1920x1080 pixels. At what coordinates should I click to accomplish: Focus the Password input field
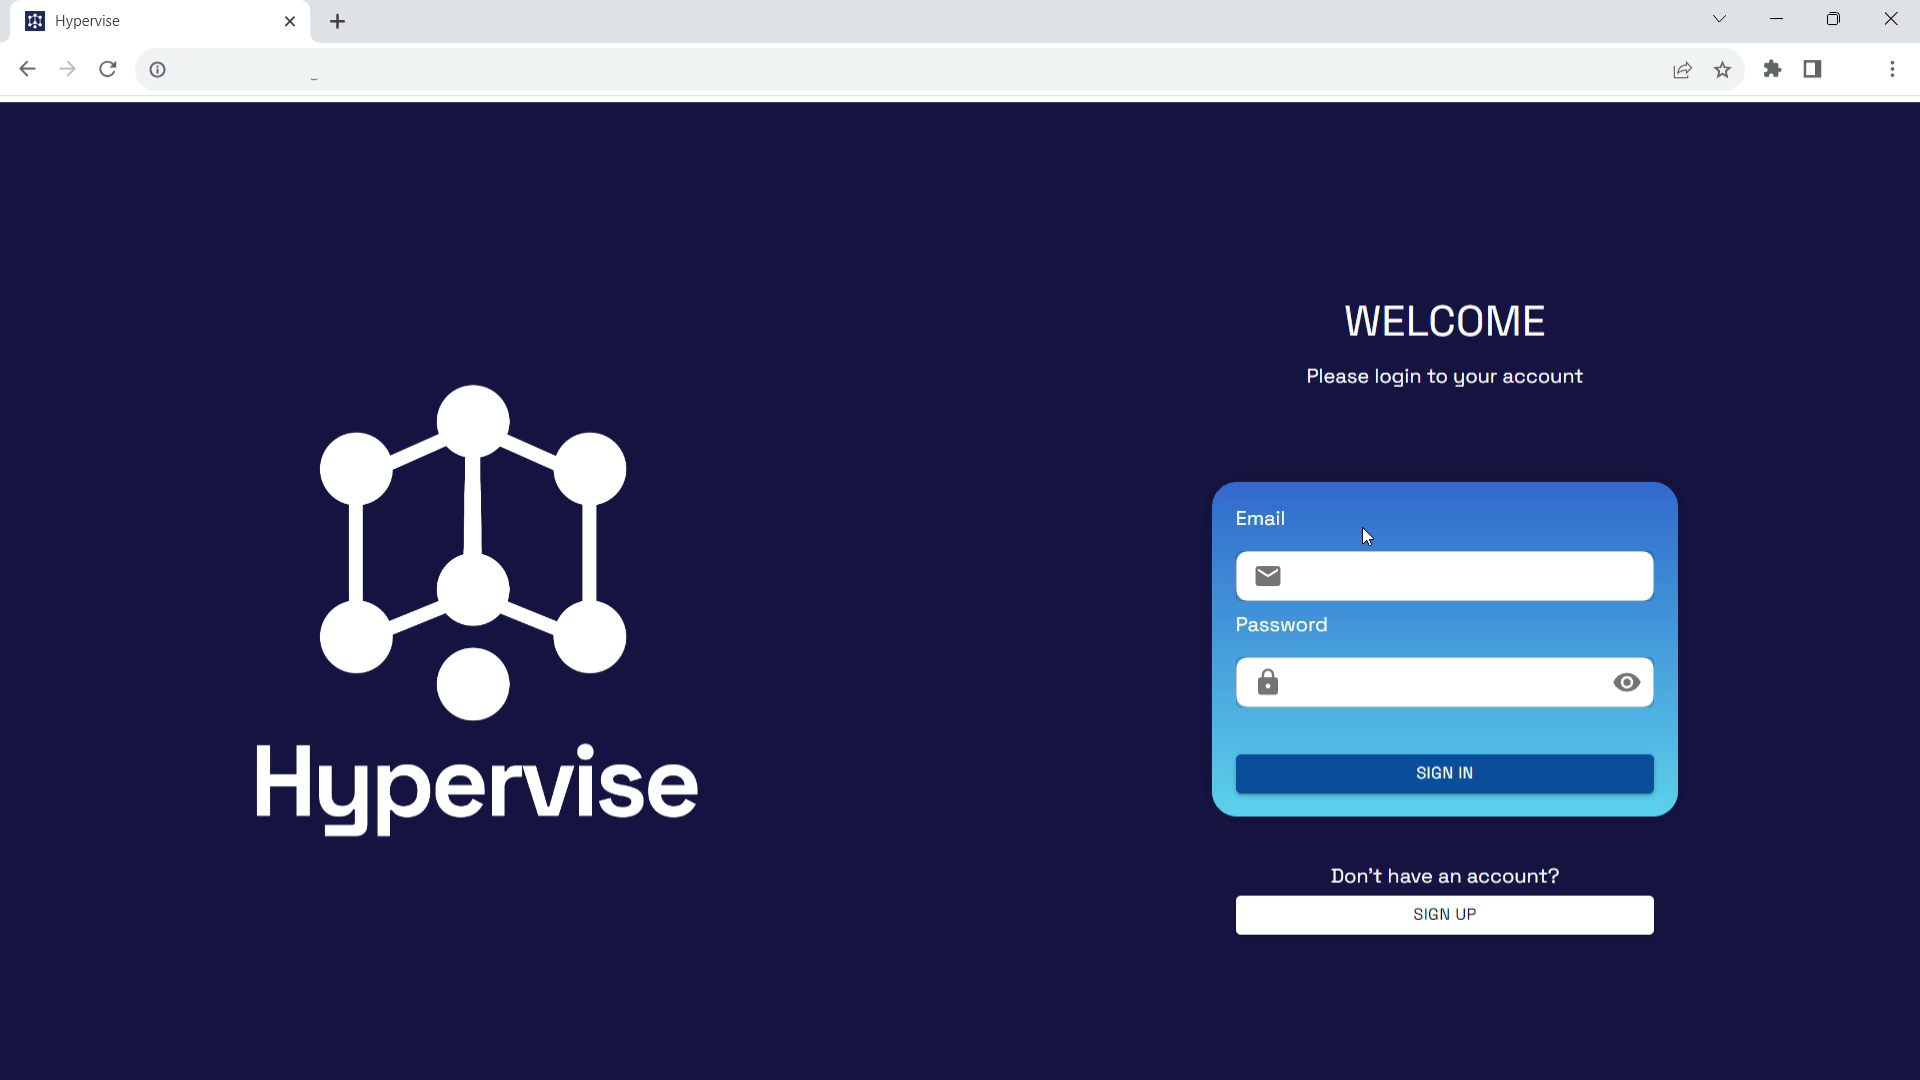pos(1444,682)
